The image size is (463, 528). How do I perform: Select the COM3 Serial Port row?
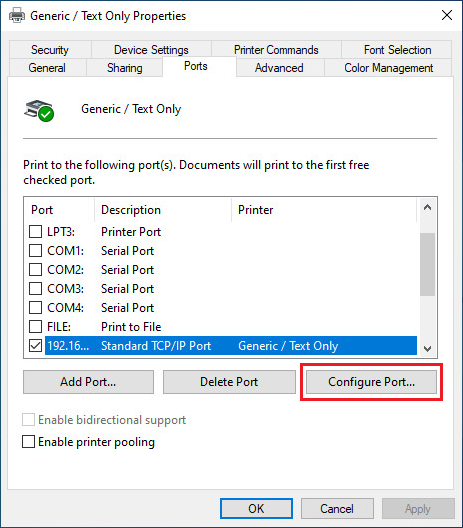pyautogui.click(x=222, y=289)
